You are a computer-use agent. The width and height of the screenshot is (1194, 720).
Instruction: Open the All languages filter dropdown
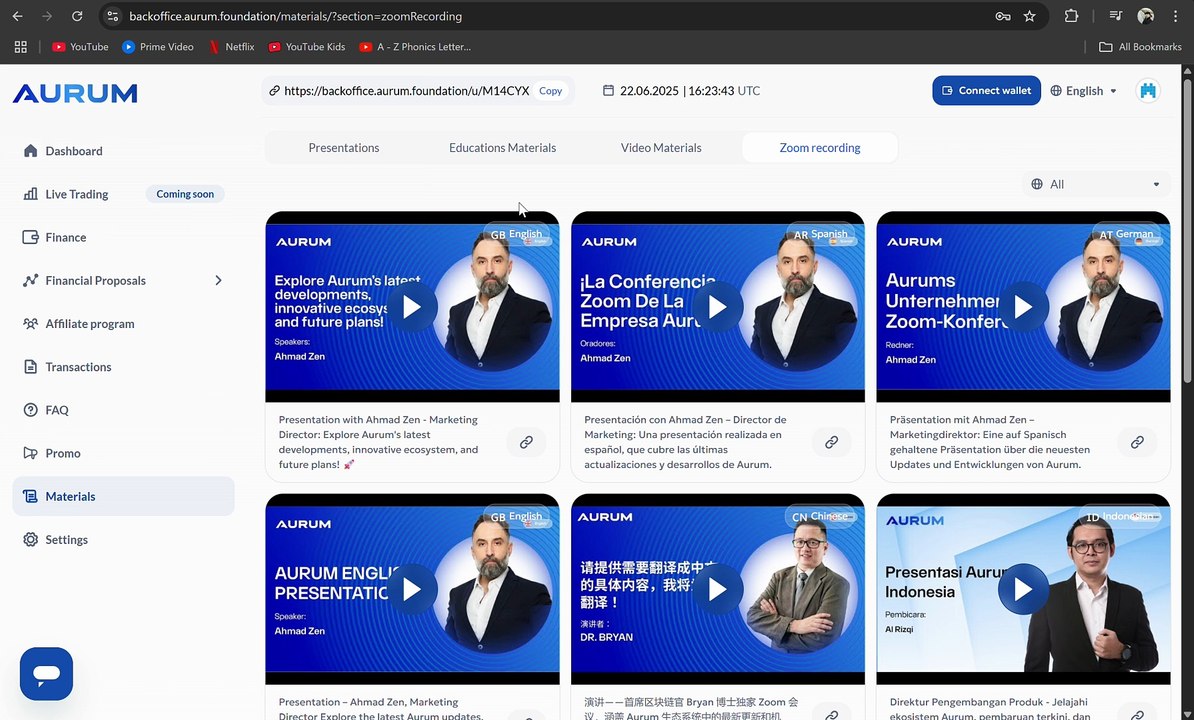coord(1096,184)
